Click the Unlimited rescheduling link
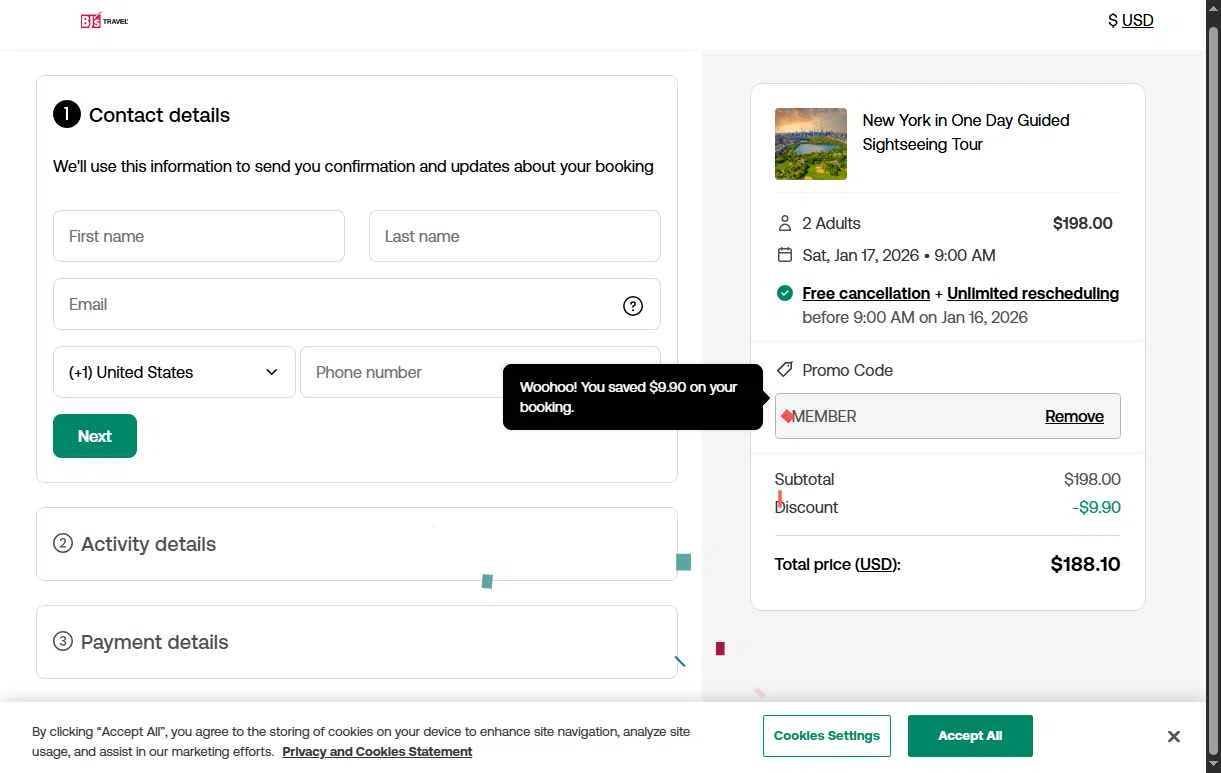This screenshot has width=1221, height=773. click(x=1032, y=293)
